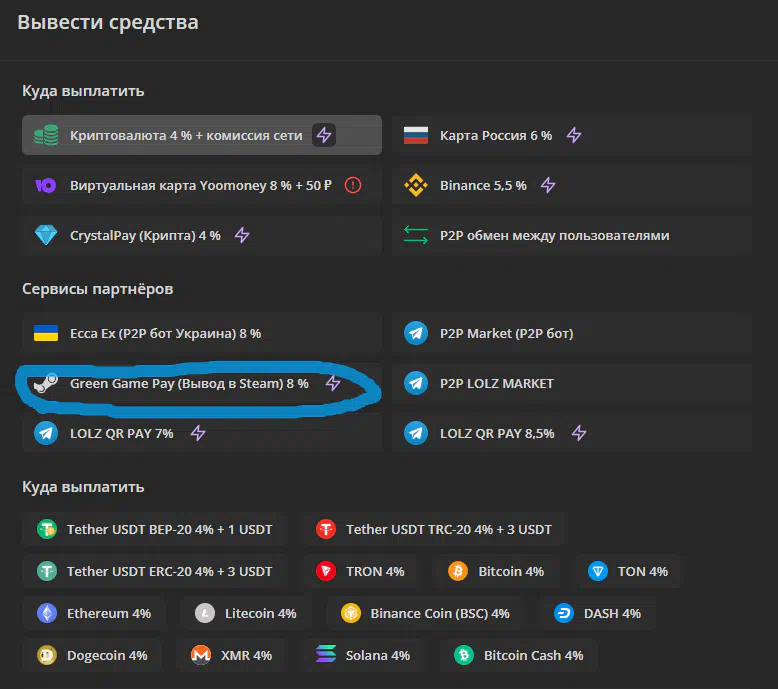Choose Tether USDT ERC-20 4% + 3 USDT

tap(155, 571)
